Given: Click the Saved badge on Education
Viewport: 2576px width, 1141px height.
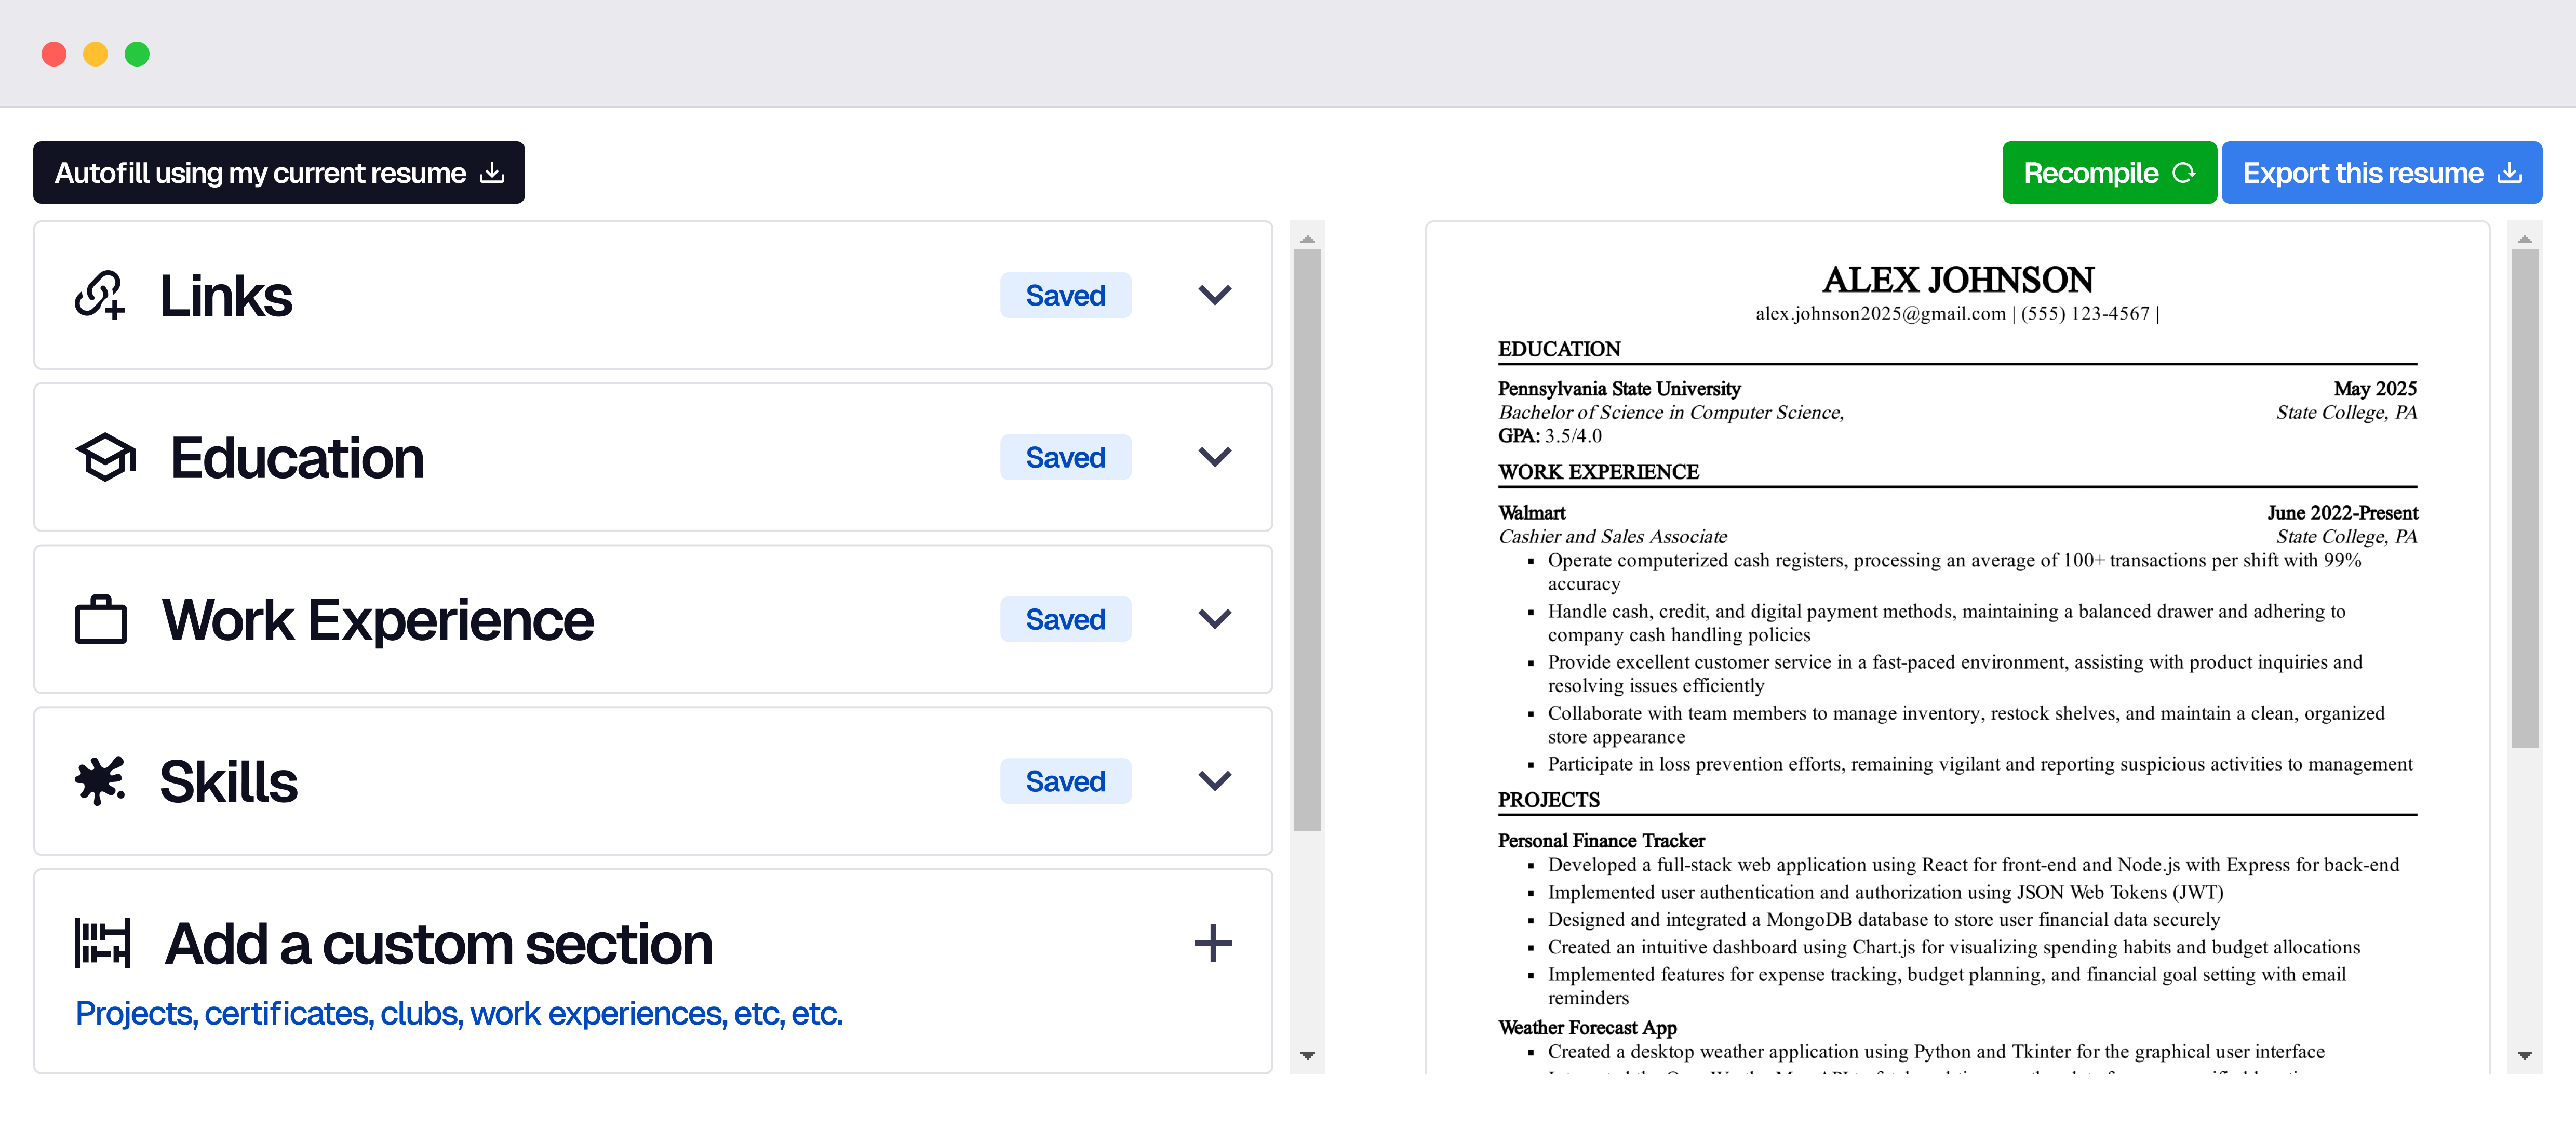Looking at the screenshot, I should pyautogui.click(x=1066, y=457).
